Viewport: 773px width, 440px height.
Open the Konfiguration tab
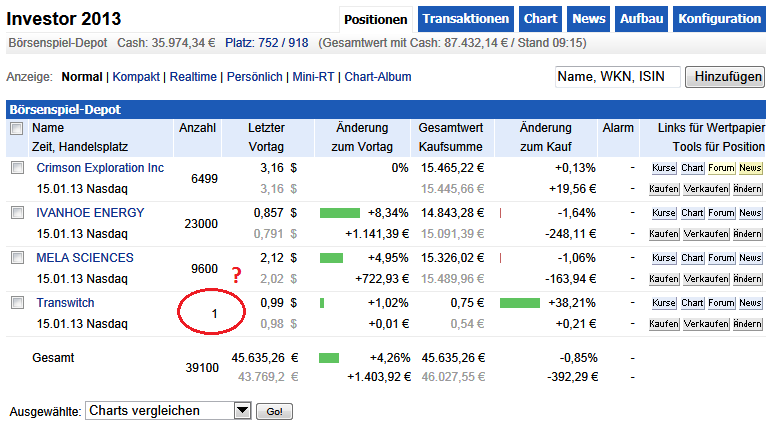[x=718, y=19]
